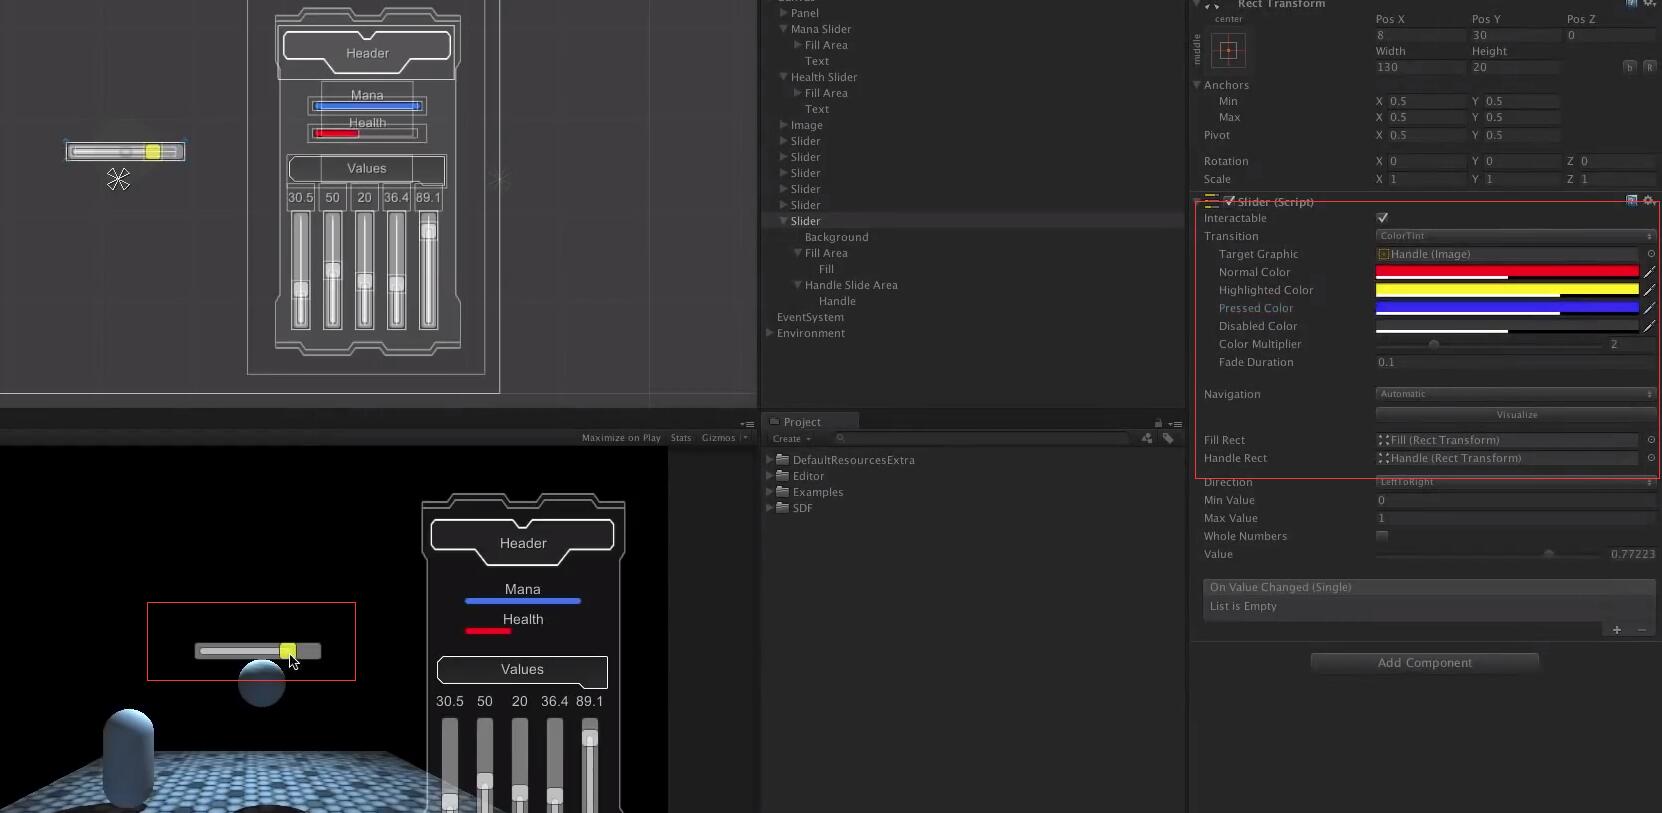Collapse the Mana Slider hierarchy node
This screenshot has width=1662, height=813.
pos(784,29)
